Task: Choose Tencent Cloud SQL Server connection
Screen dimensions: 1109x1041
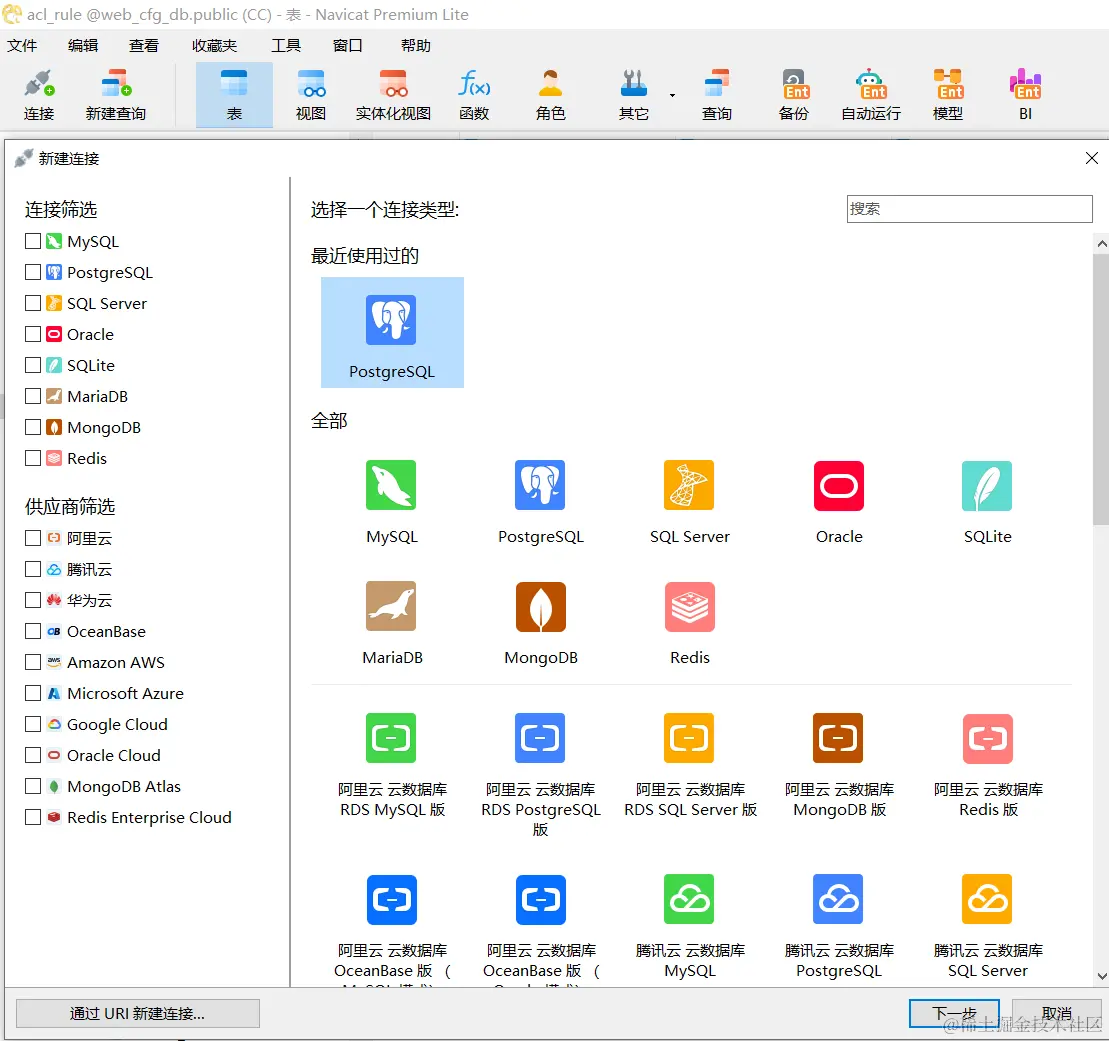Action: pos(987,927)
